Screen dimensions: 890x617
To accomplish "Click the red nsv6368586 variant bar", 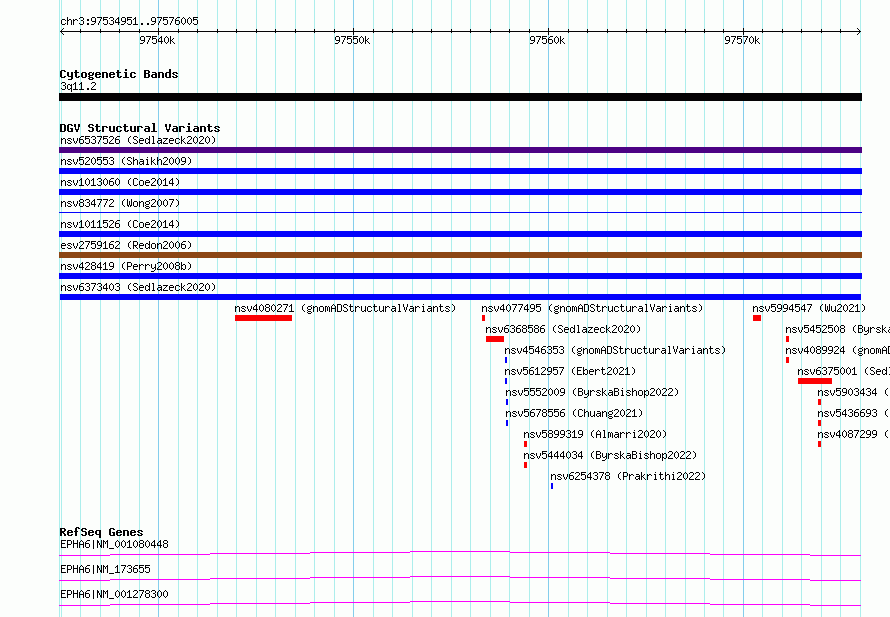I will click(x=495, y=339).
